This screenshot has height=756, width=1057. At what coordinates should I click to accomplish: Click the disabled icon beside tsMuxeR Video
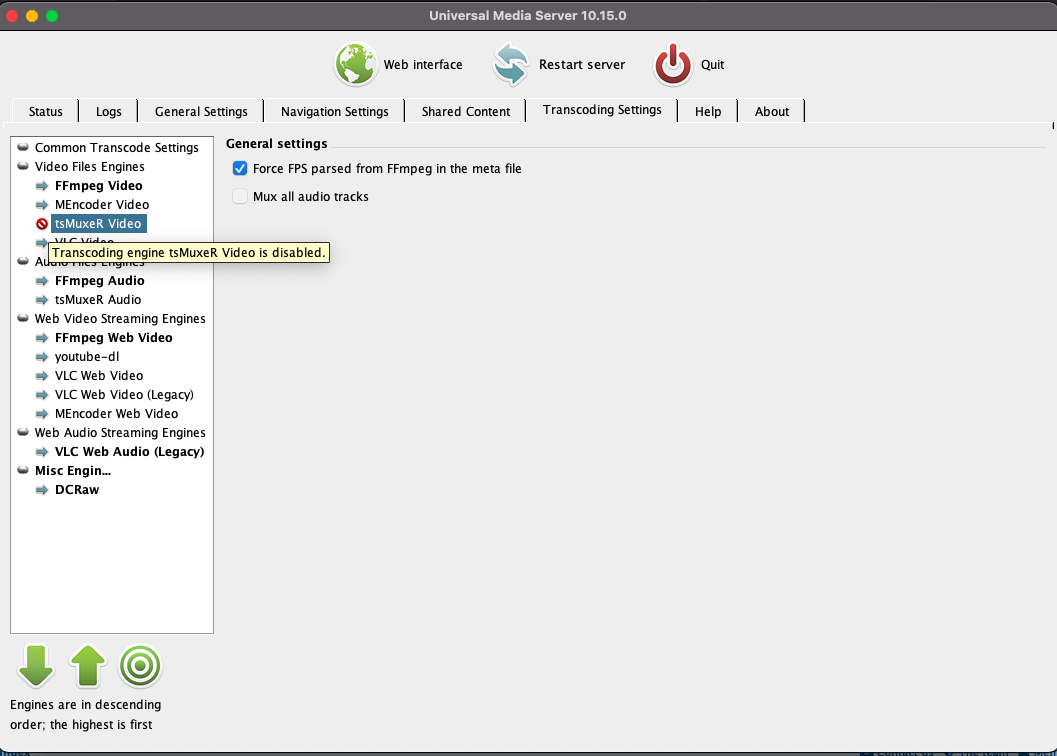pos(42,224)
